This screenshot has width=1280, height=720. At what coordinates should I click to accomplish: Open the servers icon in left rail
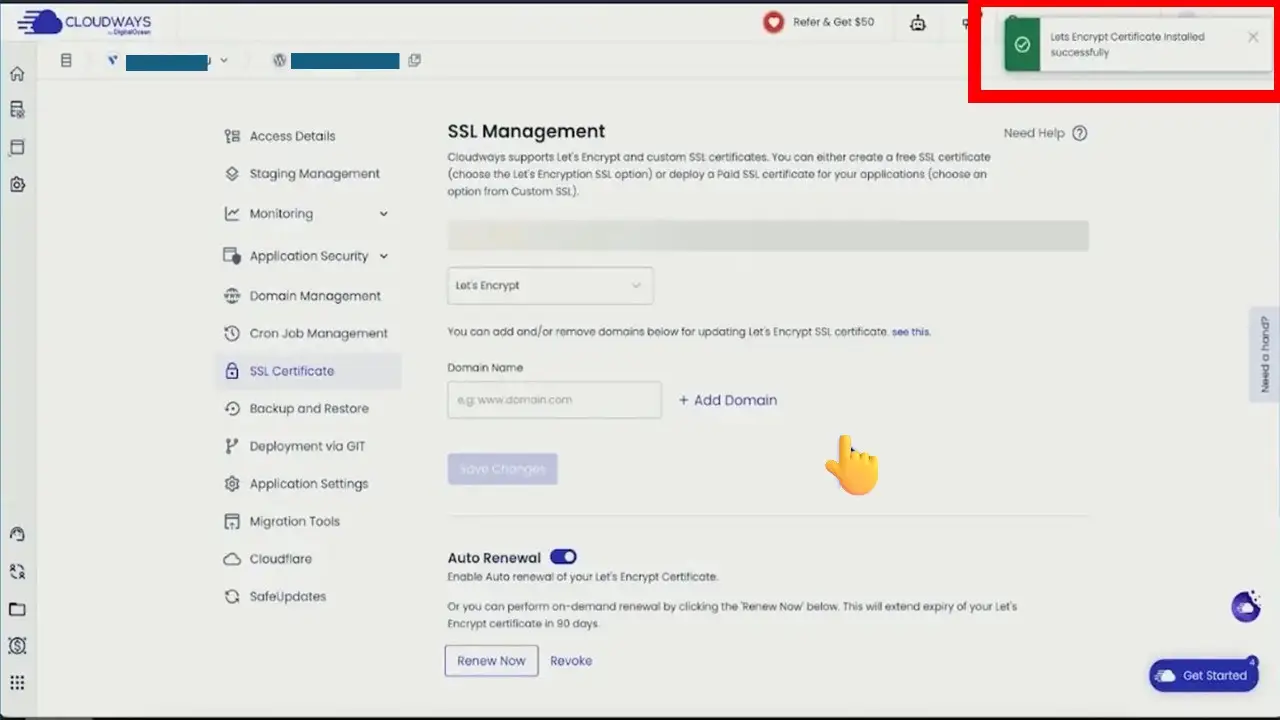17,110
